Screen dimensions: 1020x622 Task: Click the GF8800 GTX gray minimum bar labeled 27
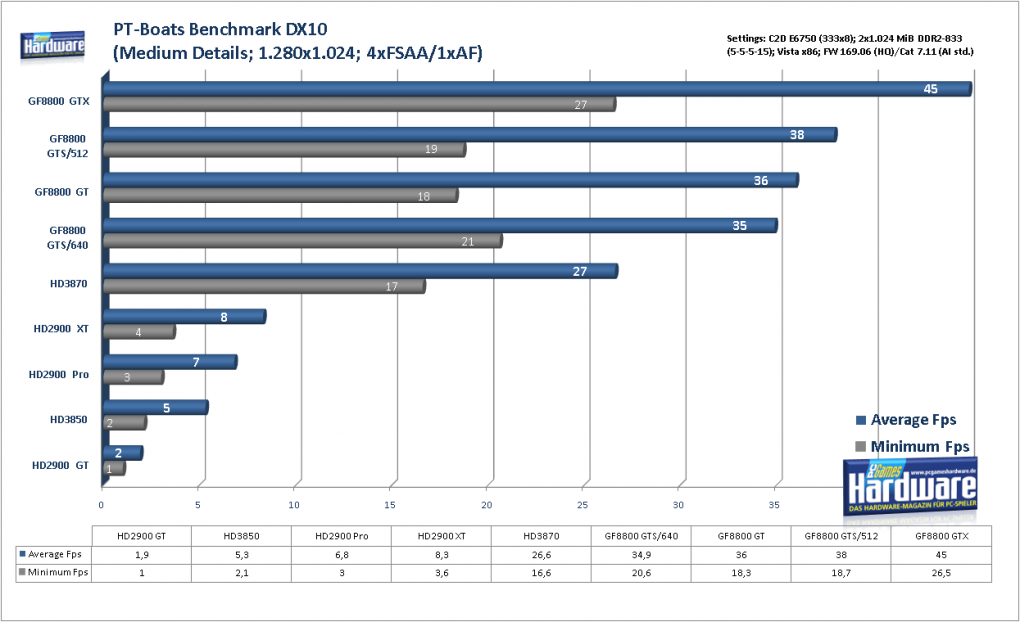click(359, 104)
